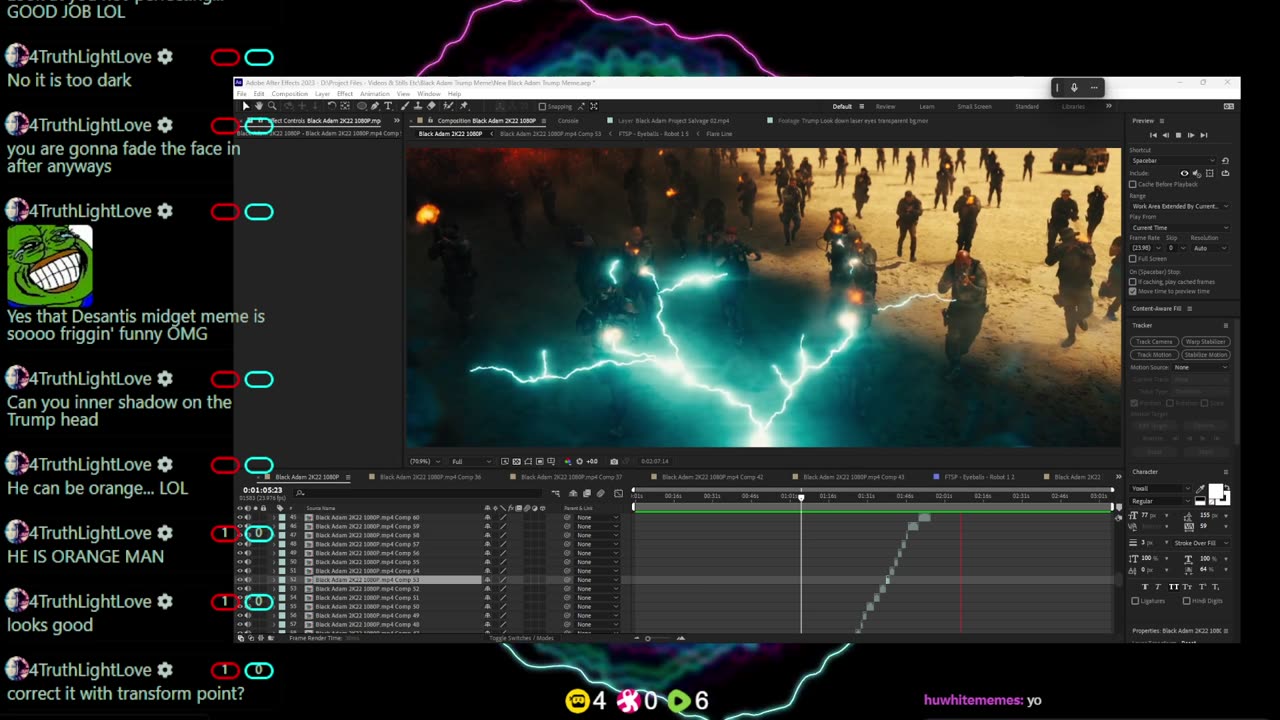Select the Pen tool
The width and height of the screenshot is (1280, 720).
[x=375, y=106]
